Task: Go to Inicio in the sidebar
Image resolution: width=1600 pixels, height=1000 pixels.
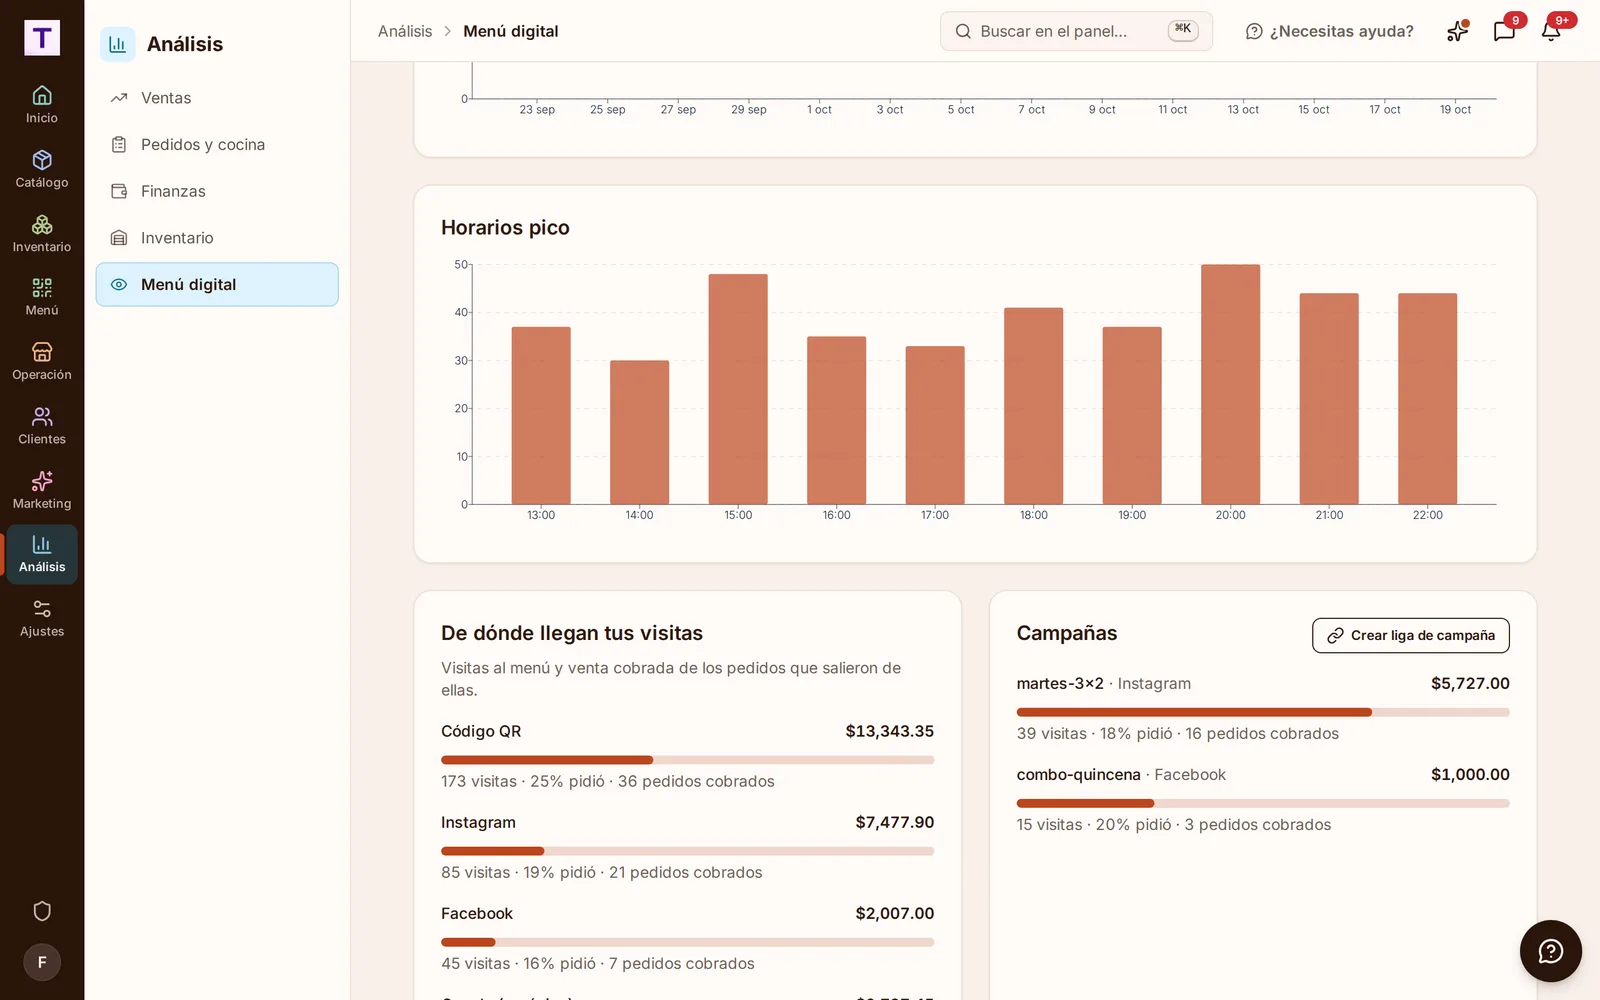Action: pos(42,105)
